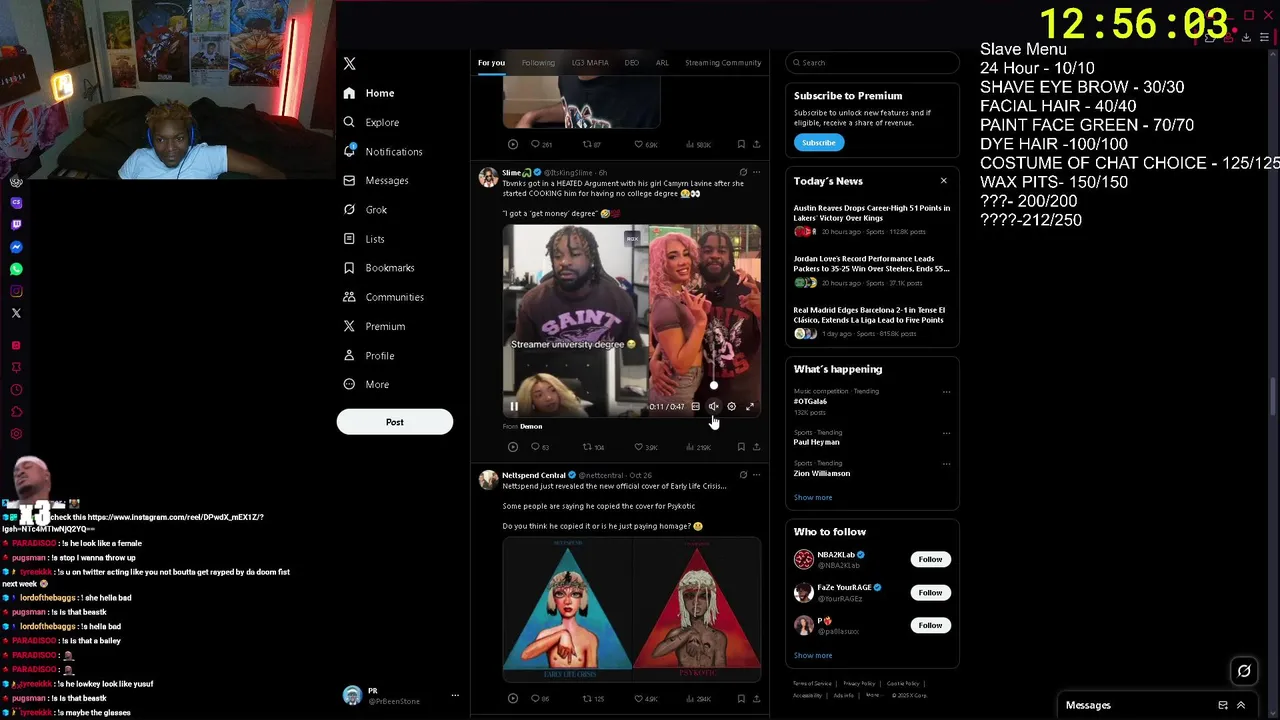Expand the bottom Messages drawer
1280x720 pixels.
(1241, 705)
